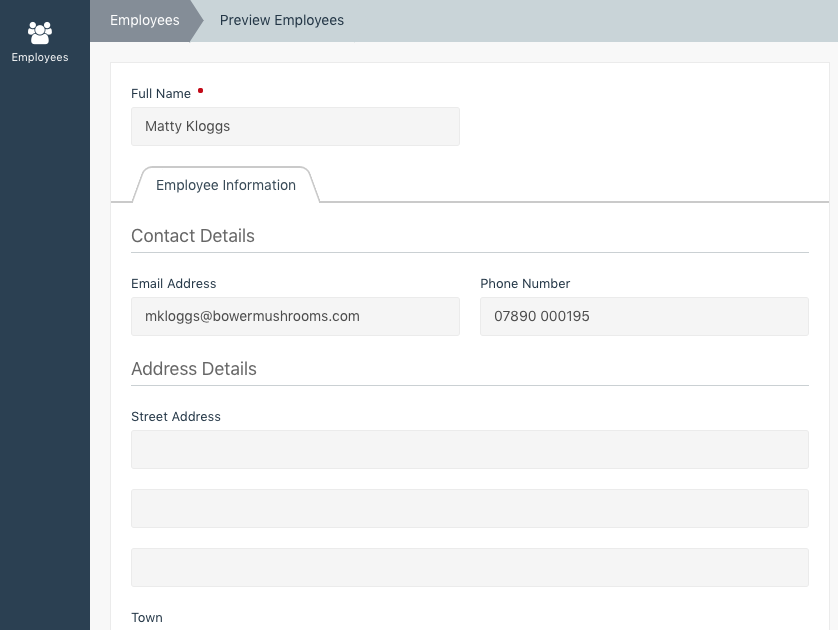This screenshot has height=630, width=838.
Task: Focus the Full Name field with Matty Kloggs
Action: pos(295,127)
